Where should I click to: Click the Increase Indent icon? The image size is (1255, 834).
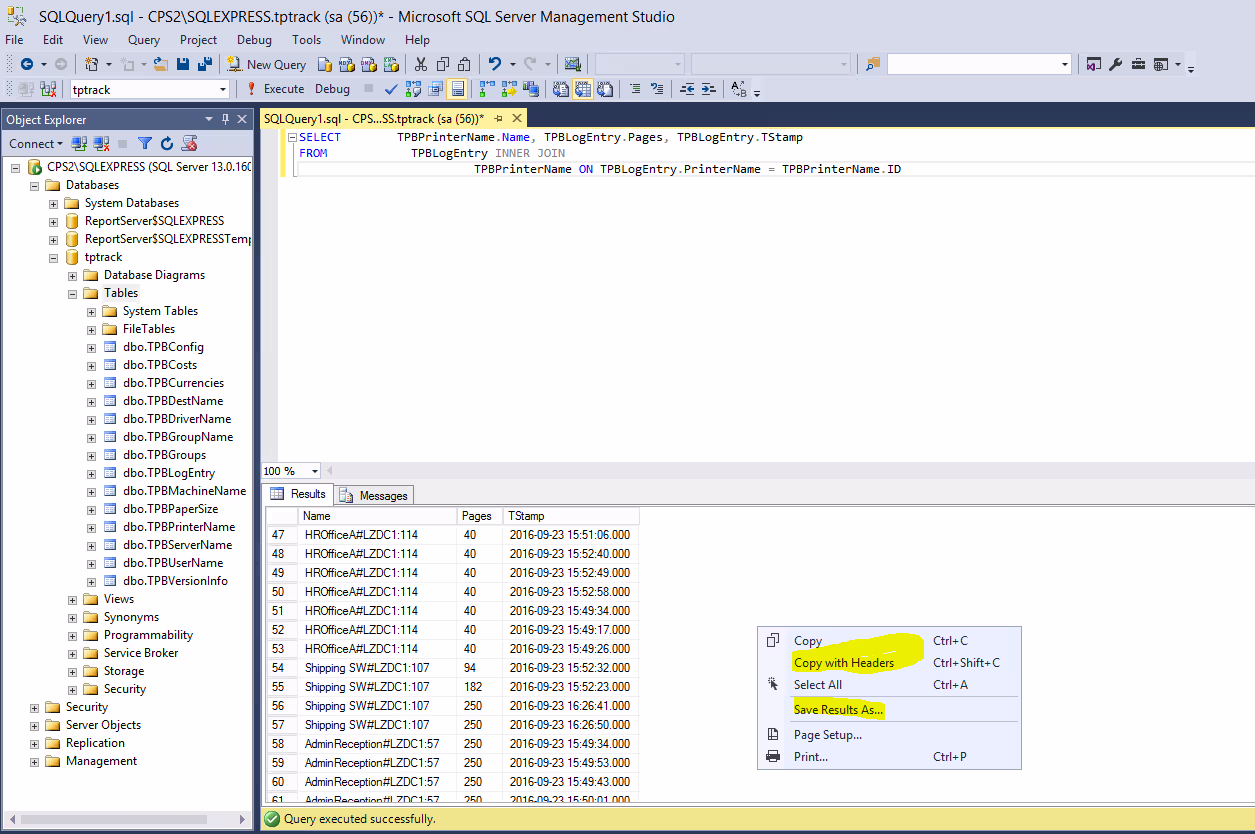[708, 89]
